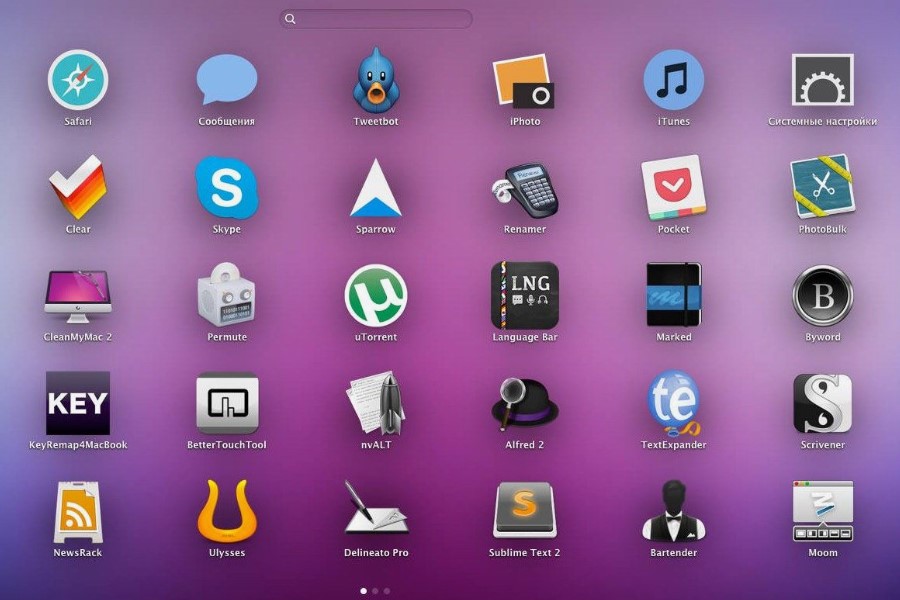Launch Tweetbot from Launchpad
The image size is (900, 600).
(376, 81)
